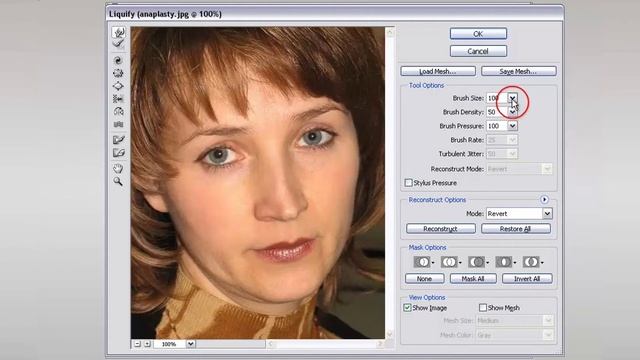Click the OK button
The width and height of the screenshot is (640, 360).
pos(478,34)
